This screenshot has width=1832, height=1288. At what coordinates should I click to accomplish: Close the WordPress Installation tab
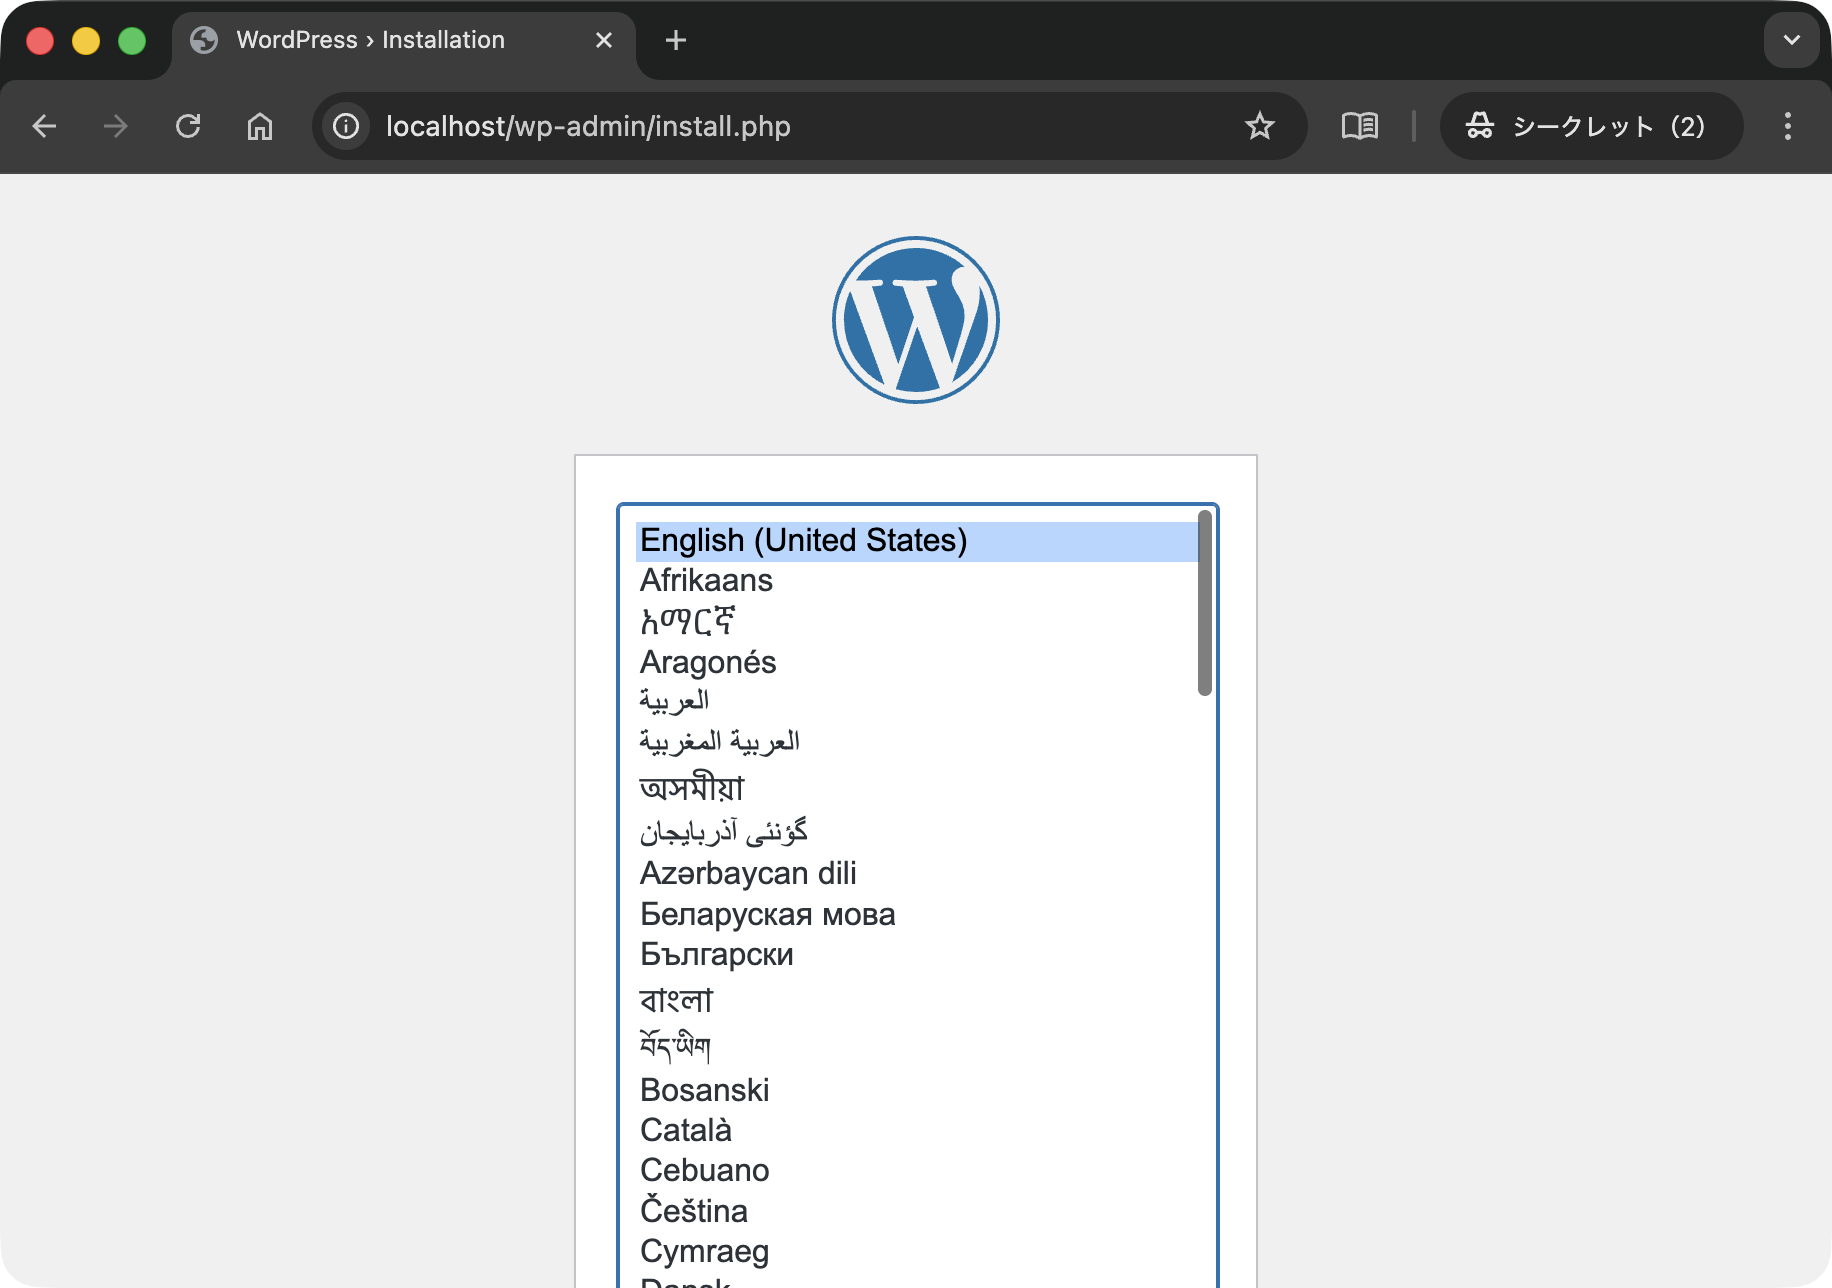click(604, 40)
